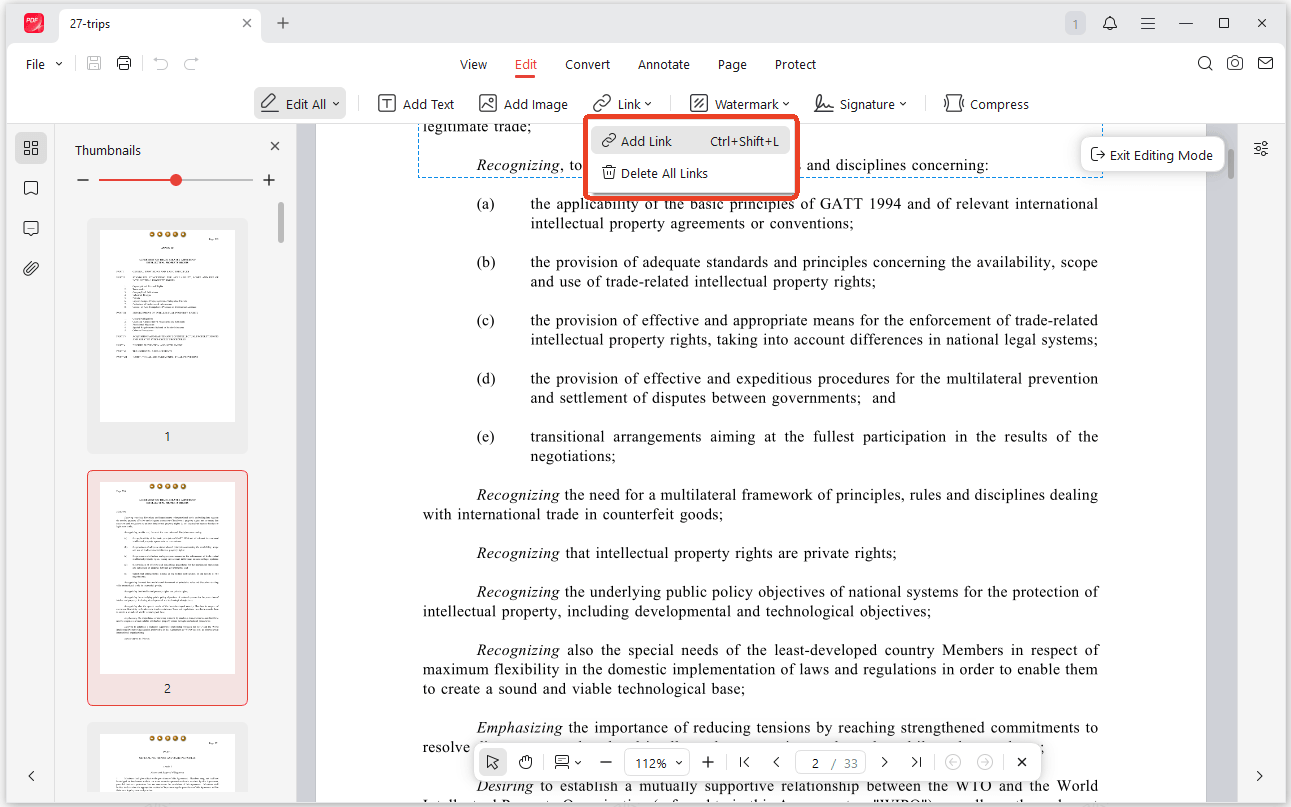
Task: Select page 2 thumbnail
Action: coord(167,578)
